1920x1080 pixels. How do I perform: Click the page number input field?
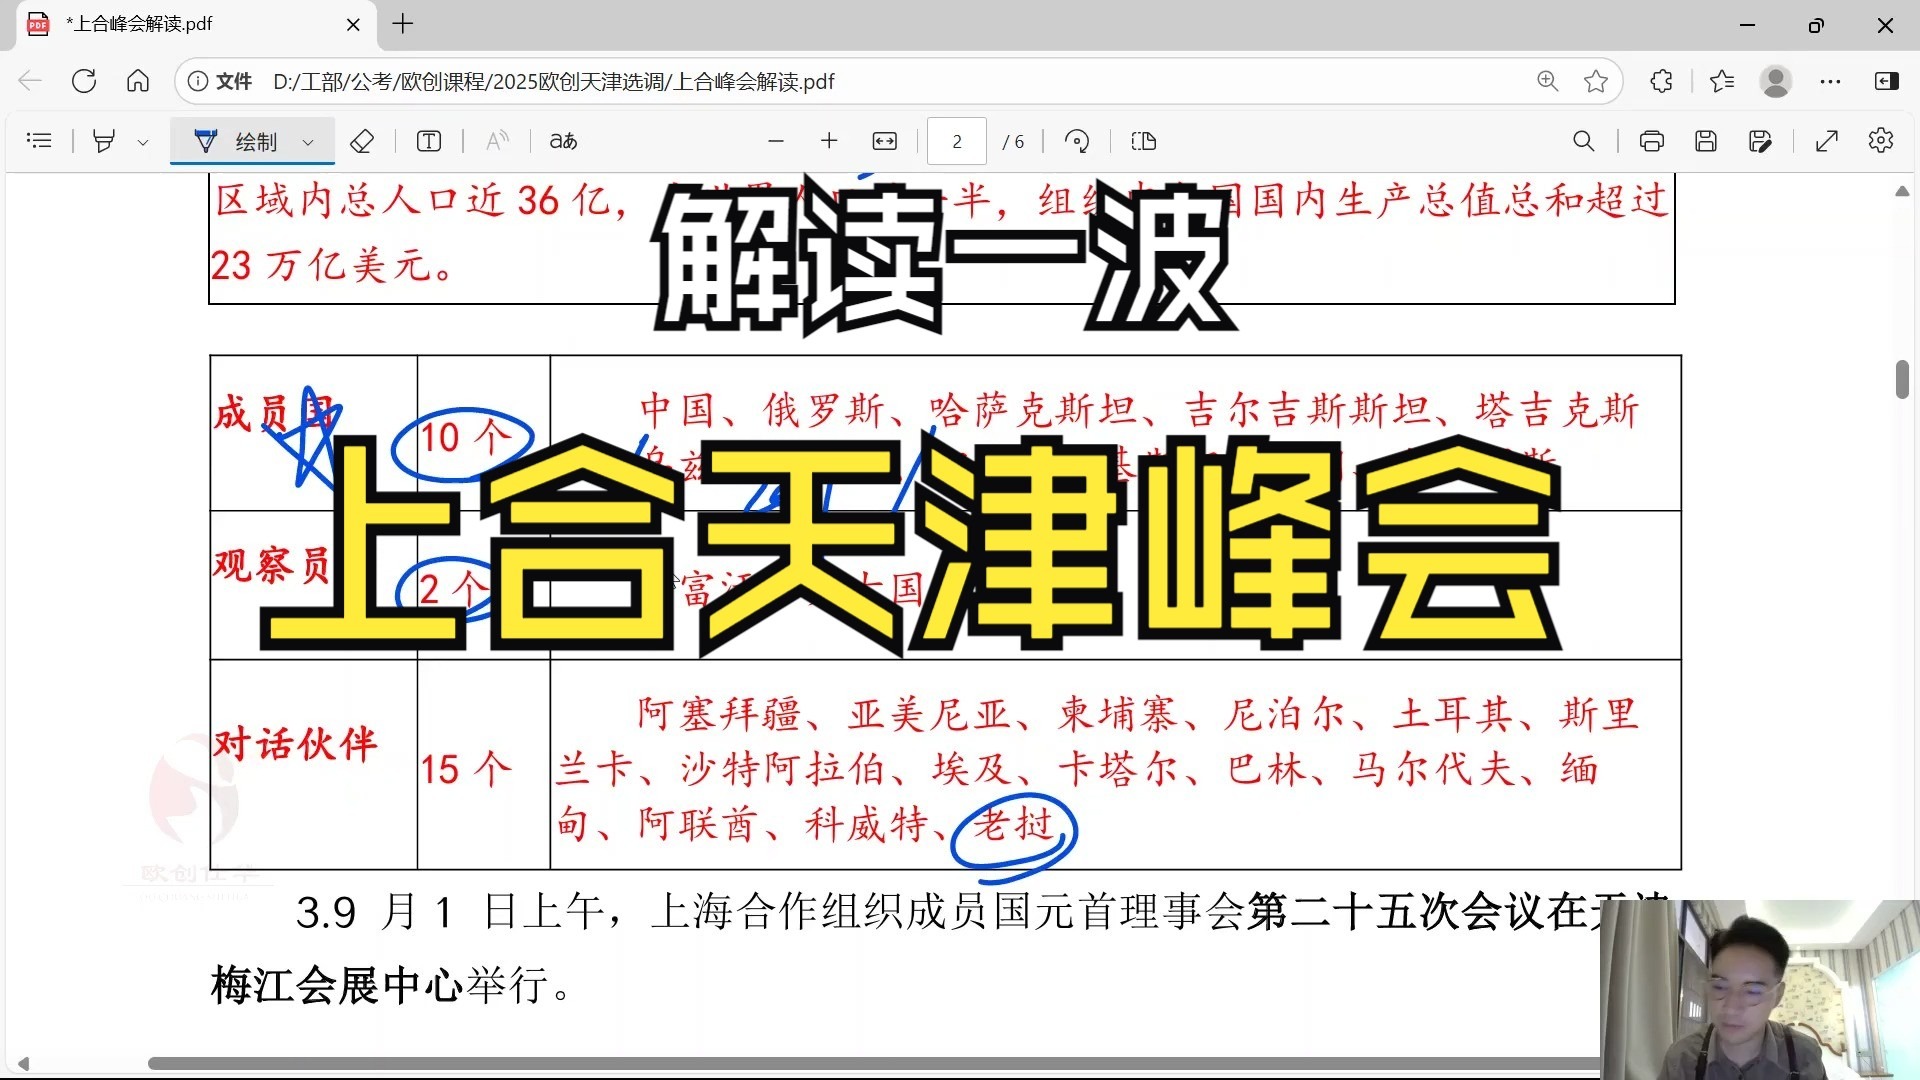pos(957,141)
